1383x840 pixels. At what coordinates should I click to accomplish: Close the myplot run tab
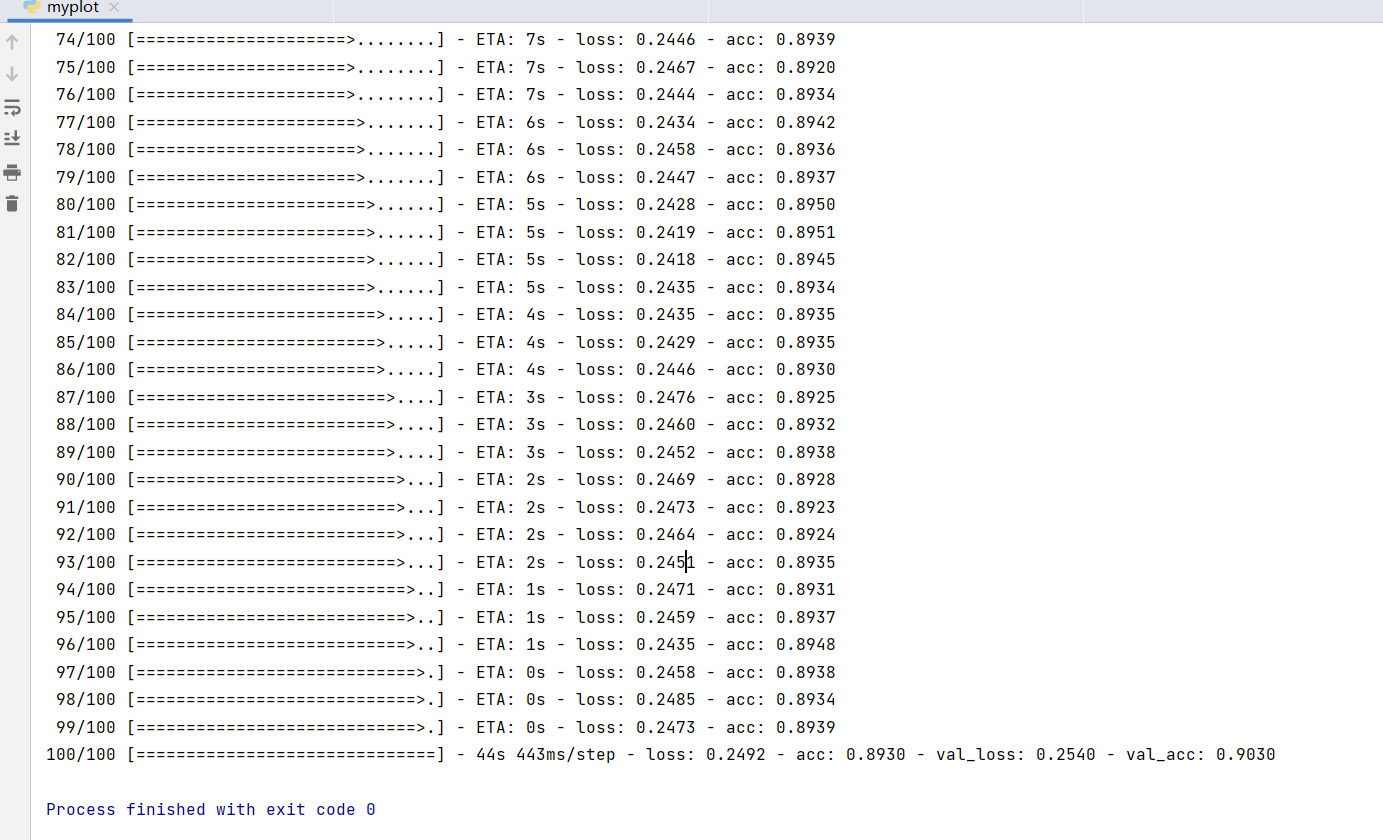click(x=114, y=8)
